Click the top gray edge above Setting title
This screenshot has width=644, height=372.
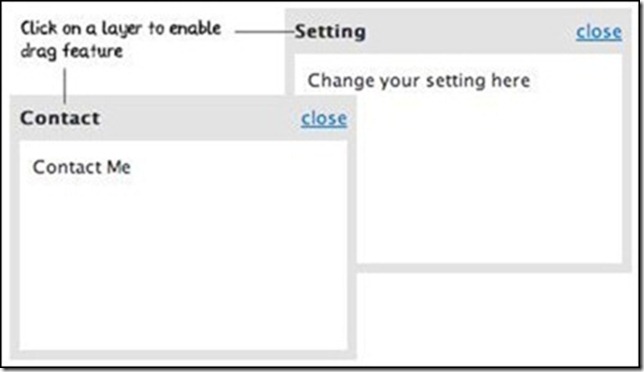coord(458,14)
